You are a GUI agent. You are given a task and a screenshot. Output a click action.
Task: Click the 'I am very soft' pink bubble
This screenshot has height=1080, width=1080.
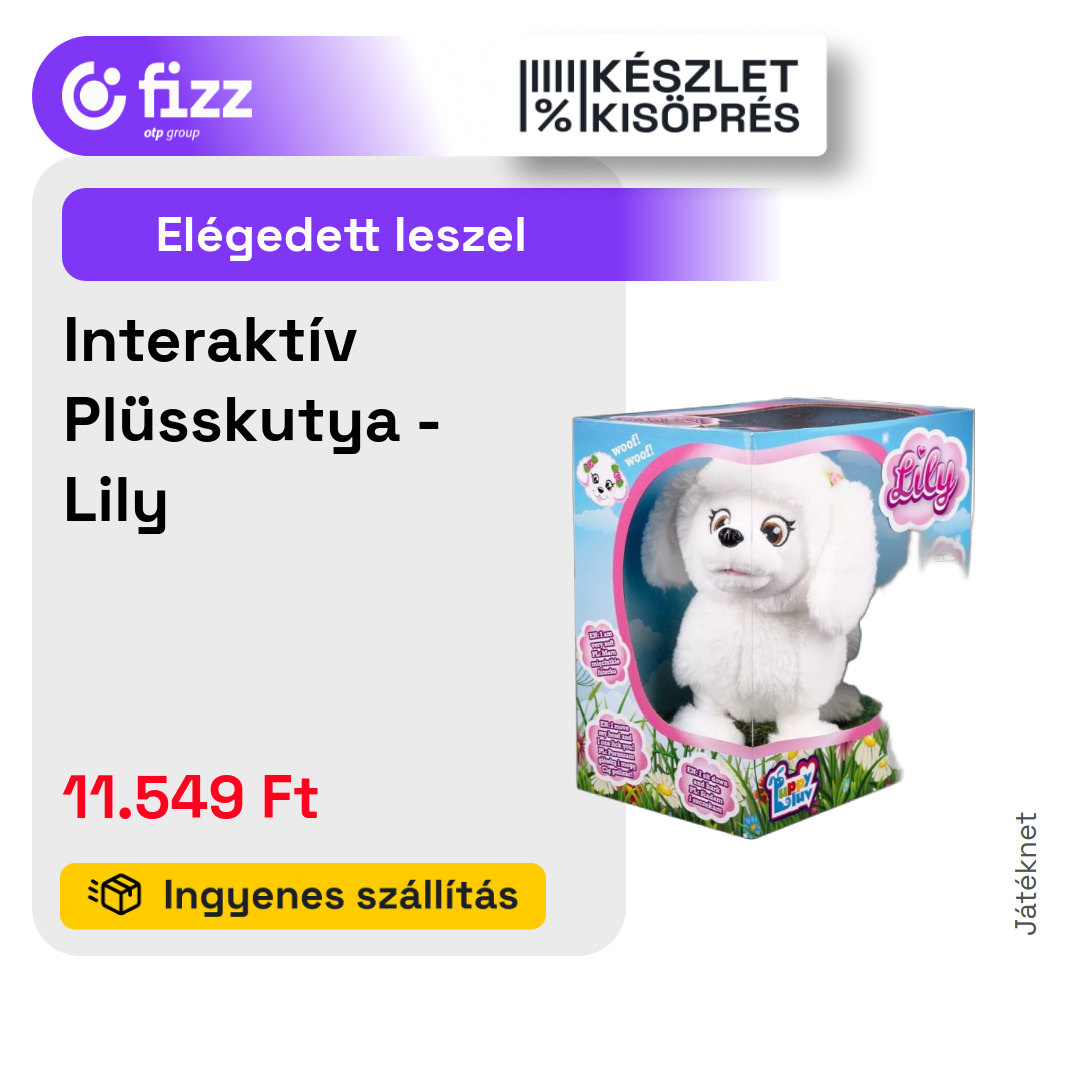[x=604, y=653]
